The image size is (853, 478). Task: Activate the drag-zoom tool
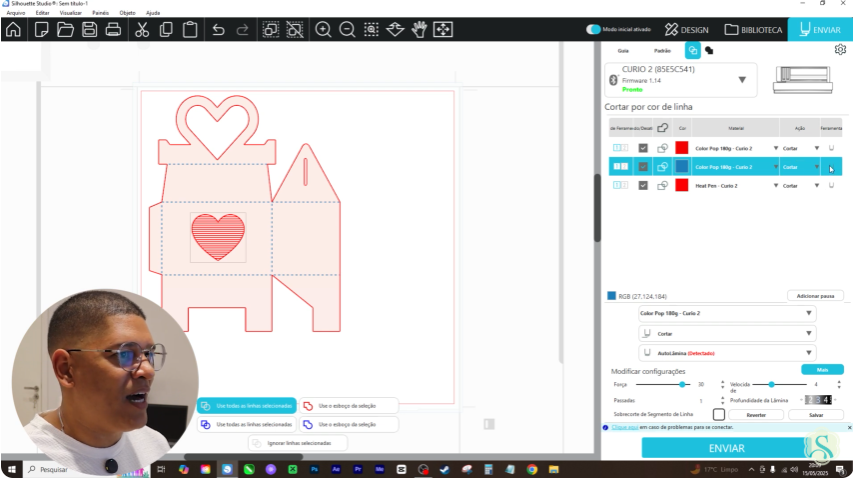395,29
